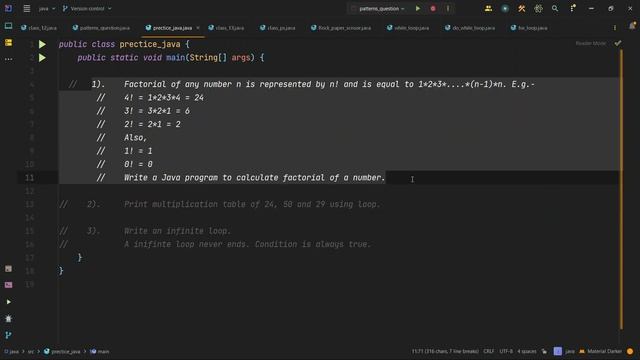This screenshot has height=360, width=640.
Task: Open IDE settings gear icon
Action: [x=538, y=8]
